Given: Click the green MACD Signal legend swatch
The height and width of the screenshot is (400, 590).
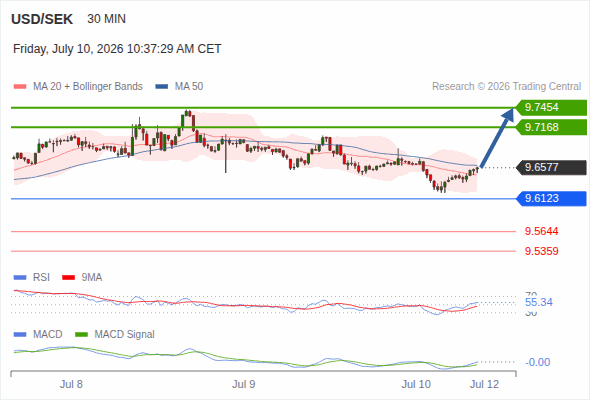Looking at the screenshot, I should (82, 335).
